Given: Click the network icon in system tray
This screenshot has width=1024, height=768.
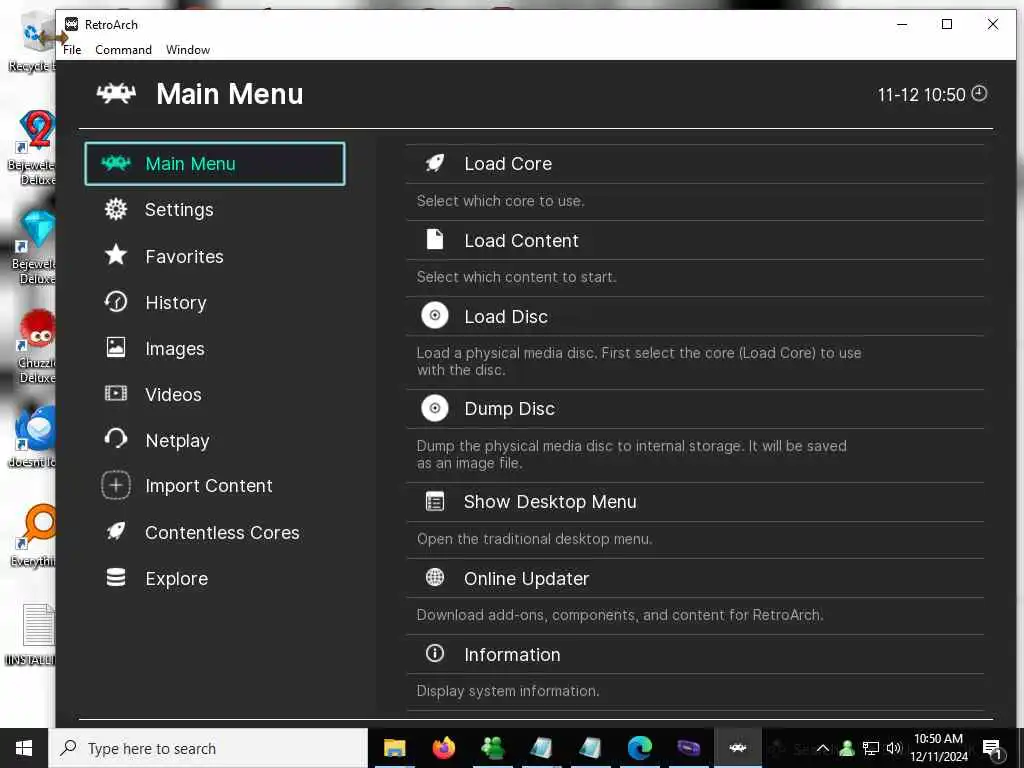Looking at the screenshot, I should (871, 748).
